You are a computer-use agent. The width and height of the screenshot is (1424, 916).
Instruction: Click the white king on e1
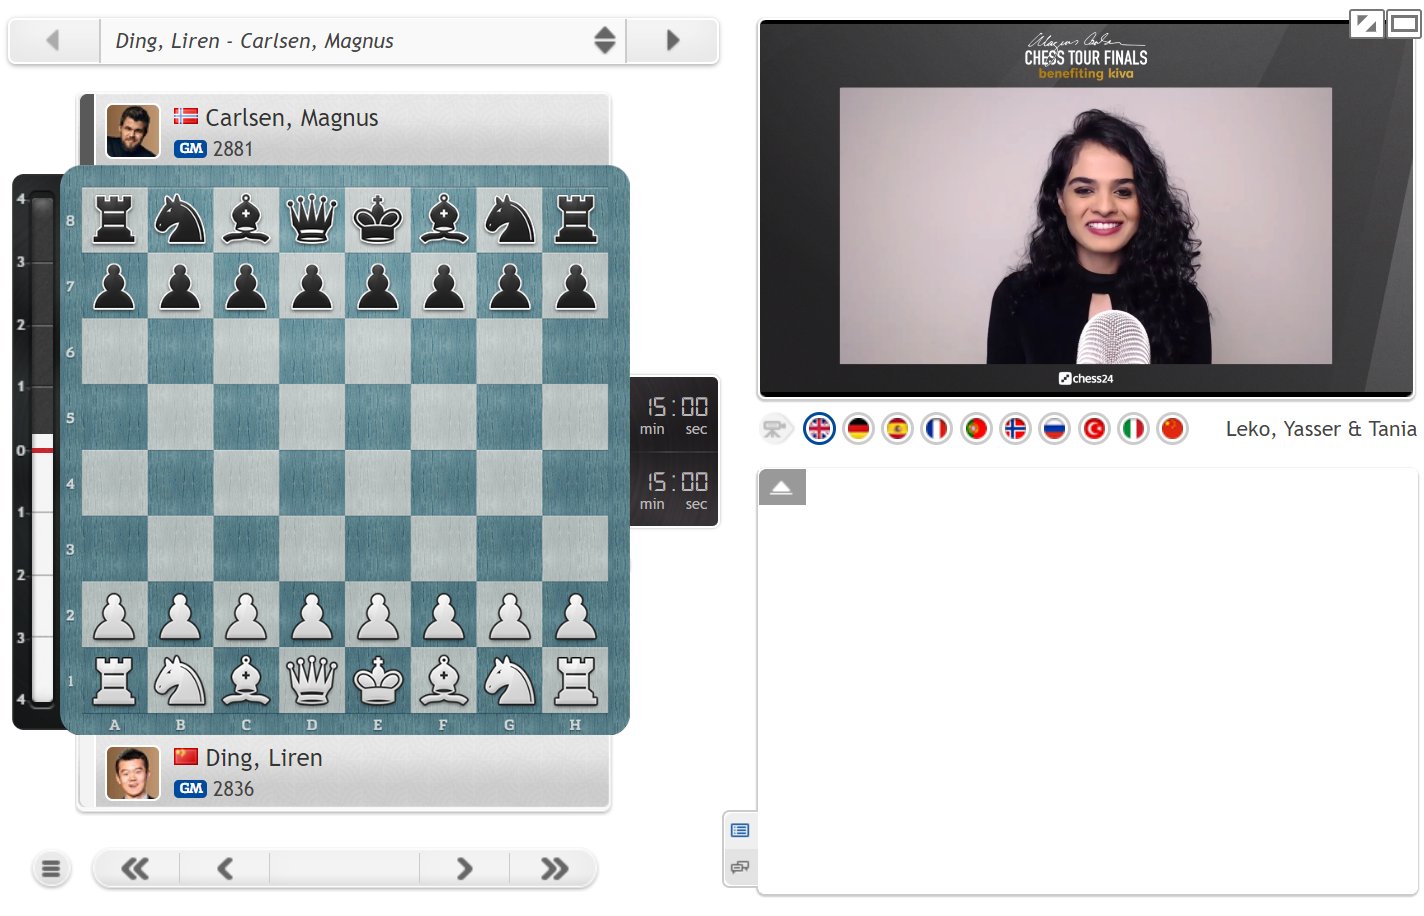point(378,680)
